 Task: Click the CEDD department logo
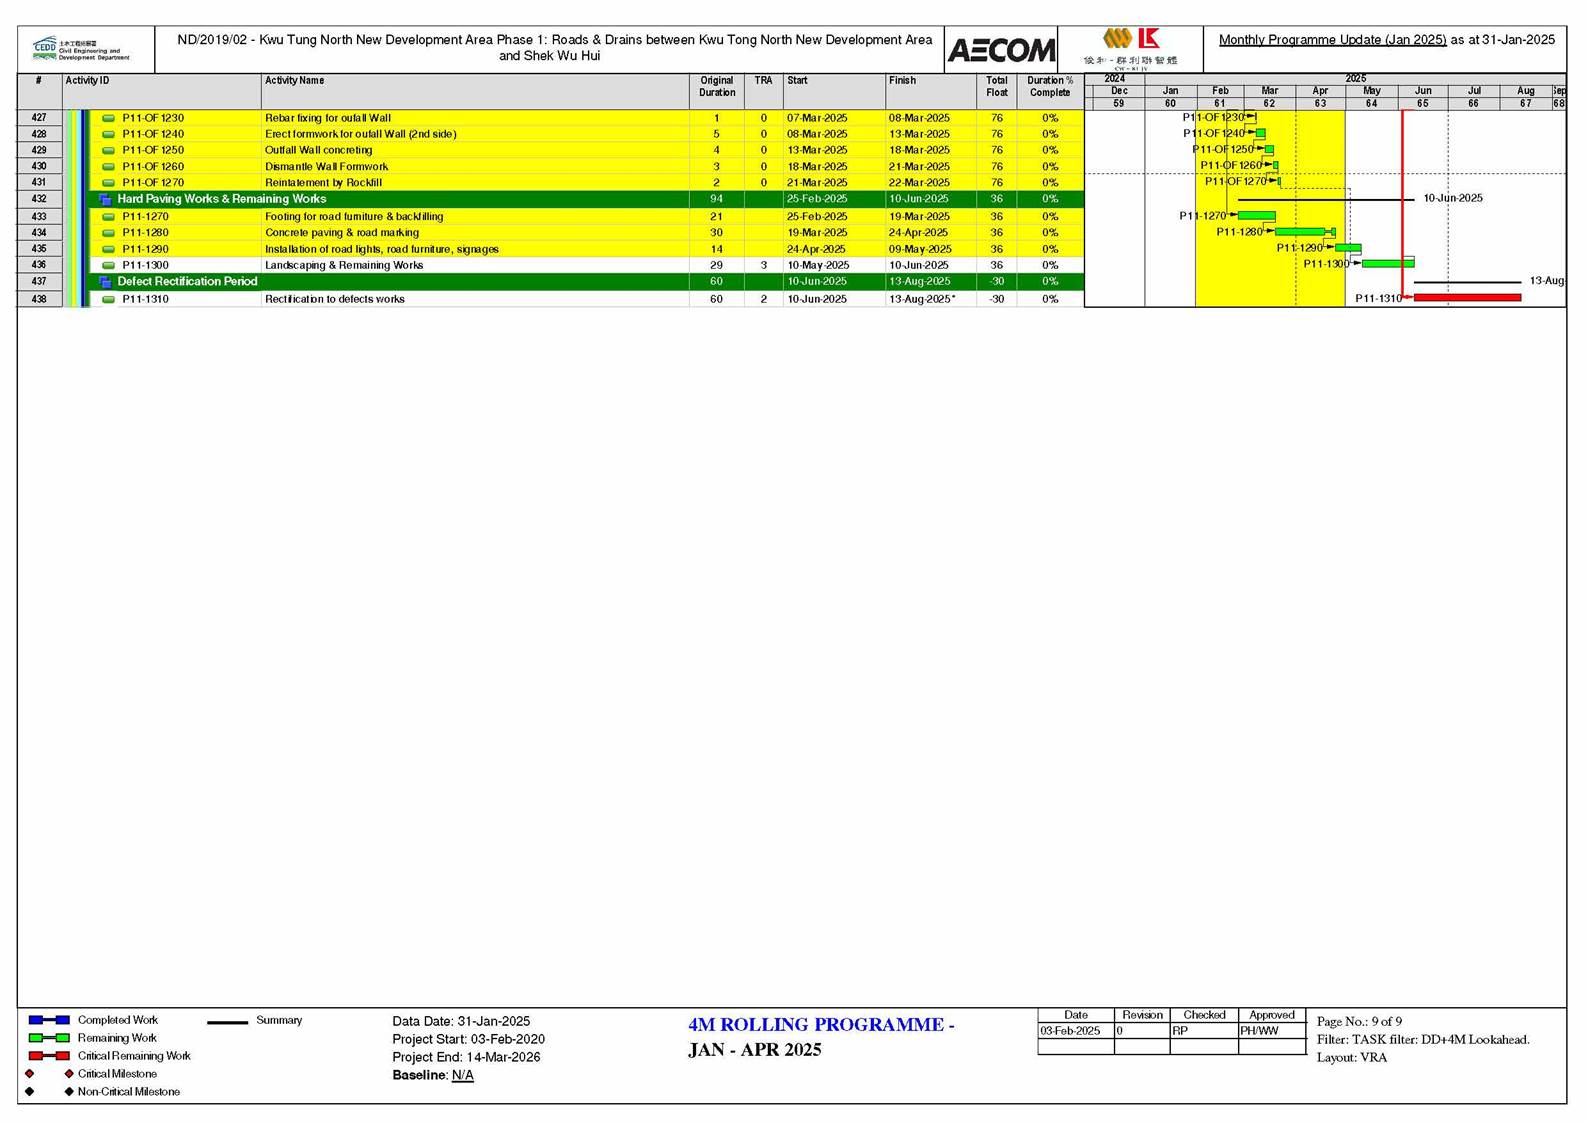point(80,49)
